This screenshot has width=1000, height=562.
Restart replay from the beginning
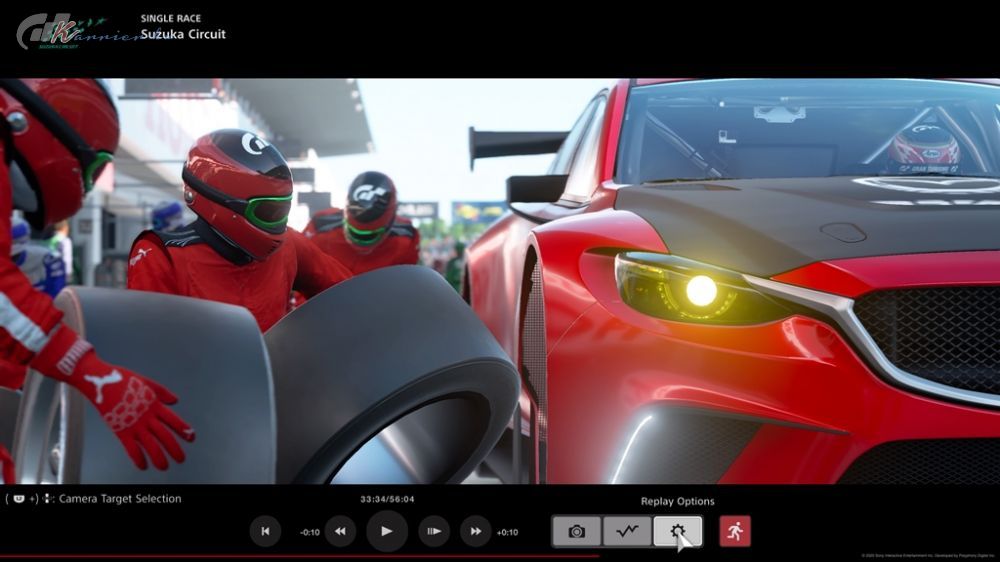click(265, 531)
